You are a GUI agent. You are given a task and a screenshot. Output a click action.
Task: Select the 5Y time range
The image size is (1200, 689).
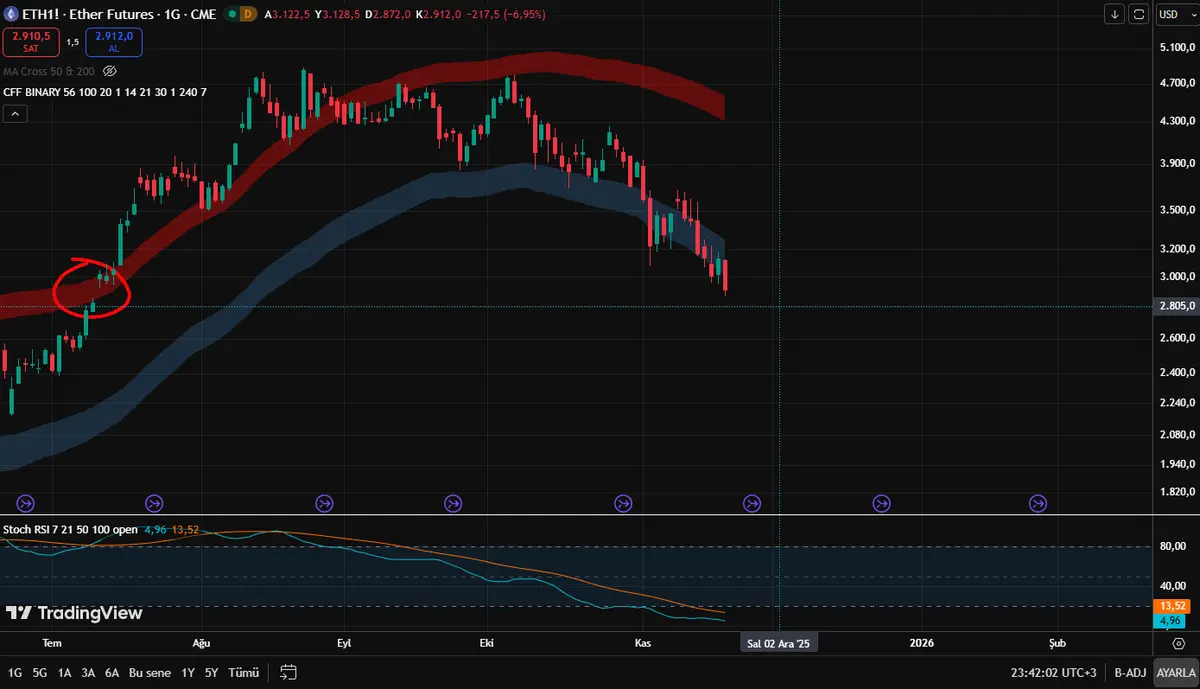coord(212,672)
